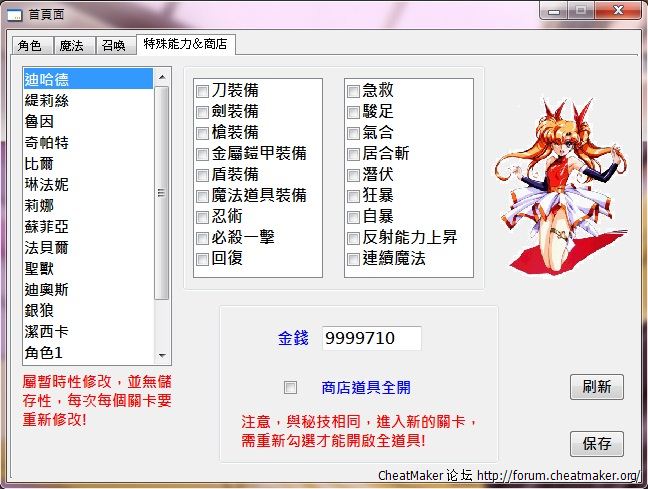
Task: Toggle the 必殺一擊 checkbox
Action: 203,238
